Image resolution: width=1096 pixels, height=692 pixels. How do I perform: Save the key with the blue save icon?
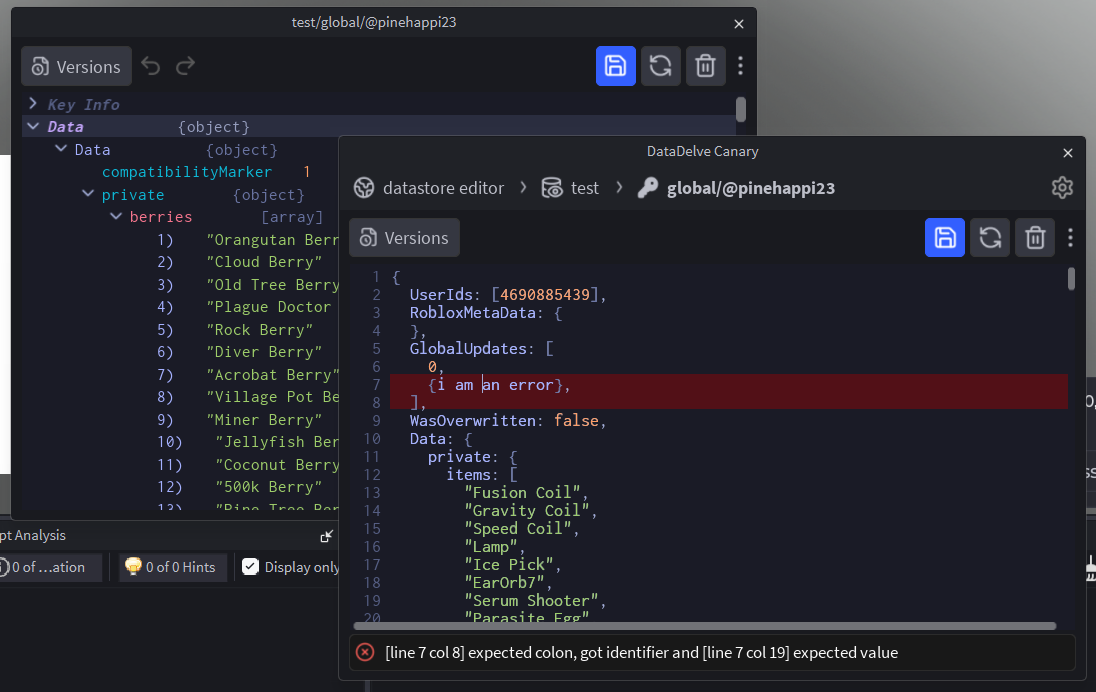click(x=945, y=237)
